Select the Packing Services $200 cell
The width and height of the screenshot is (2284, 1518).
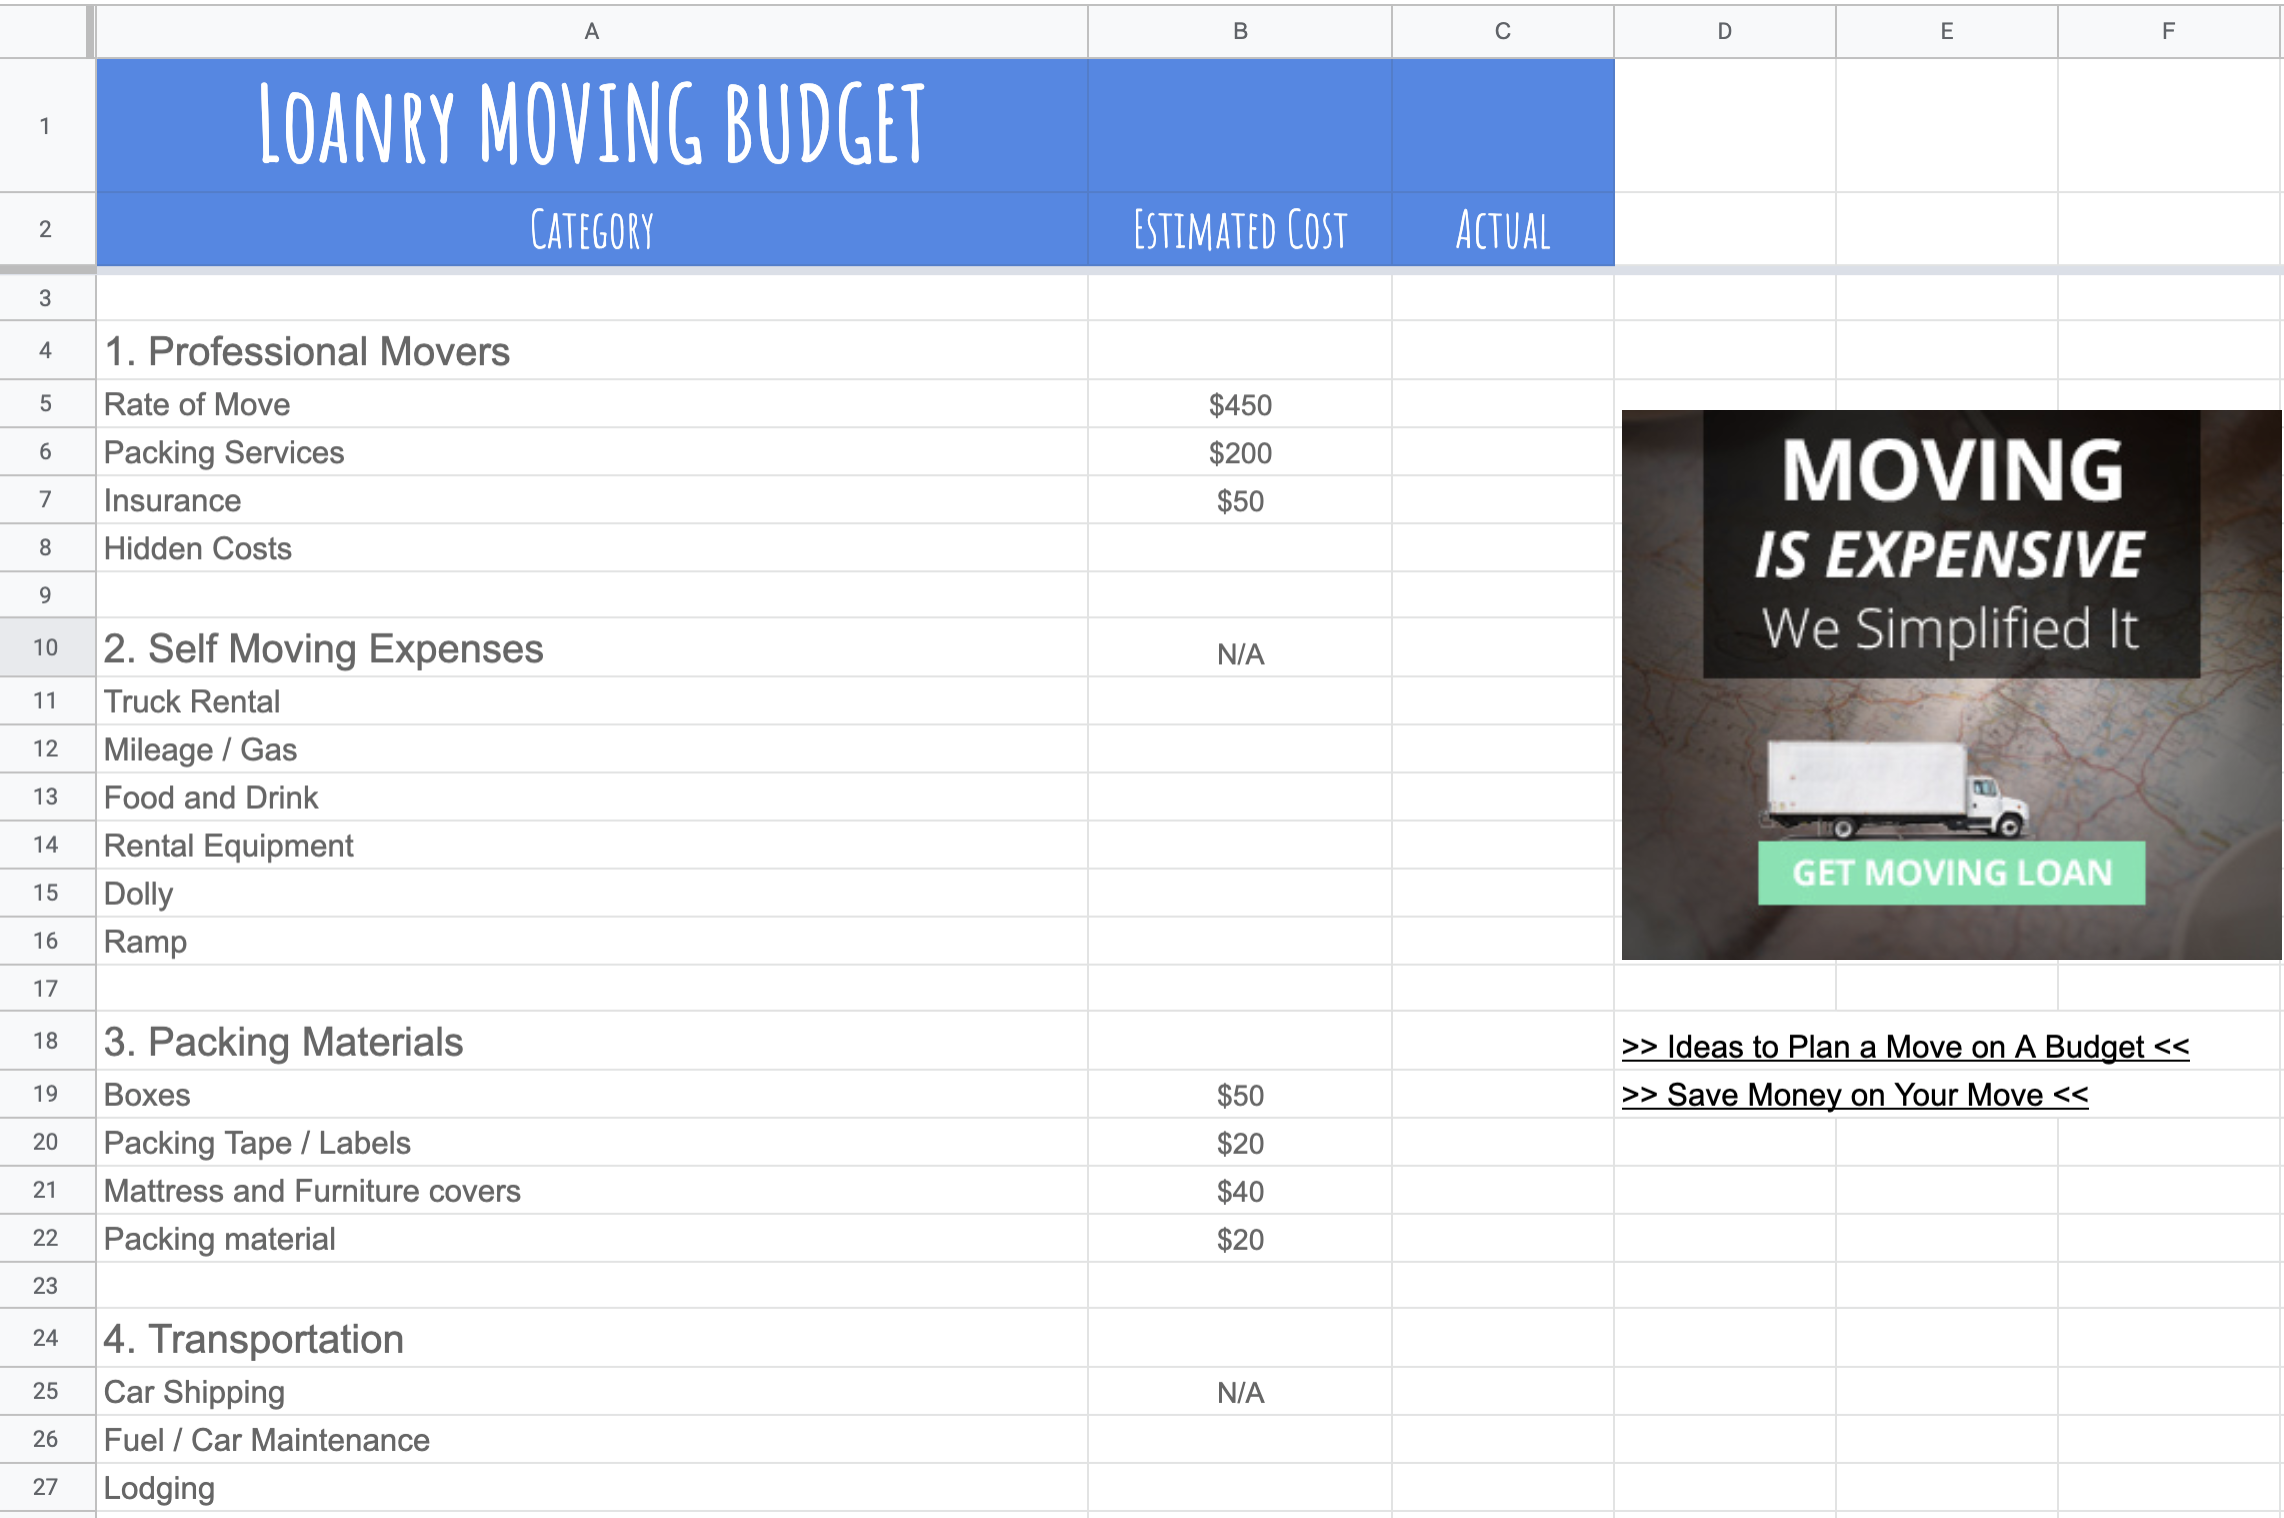[1239, 453]
